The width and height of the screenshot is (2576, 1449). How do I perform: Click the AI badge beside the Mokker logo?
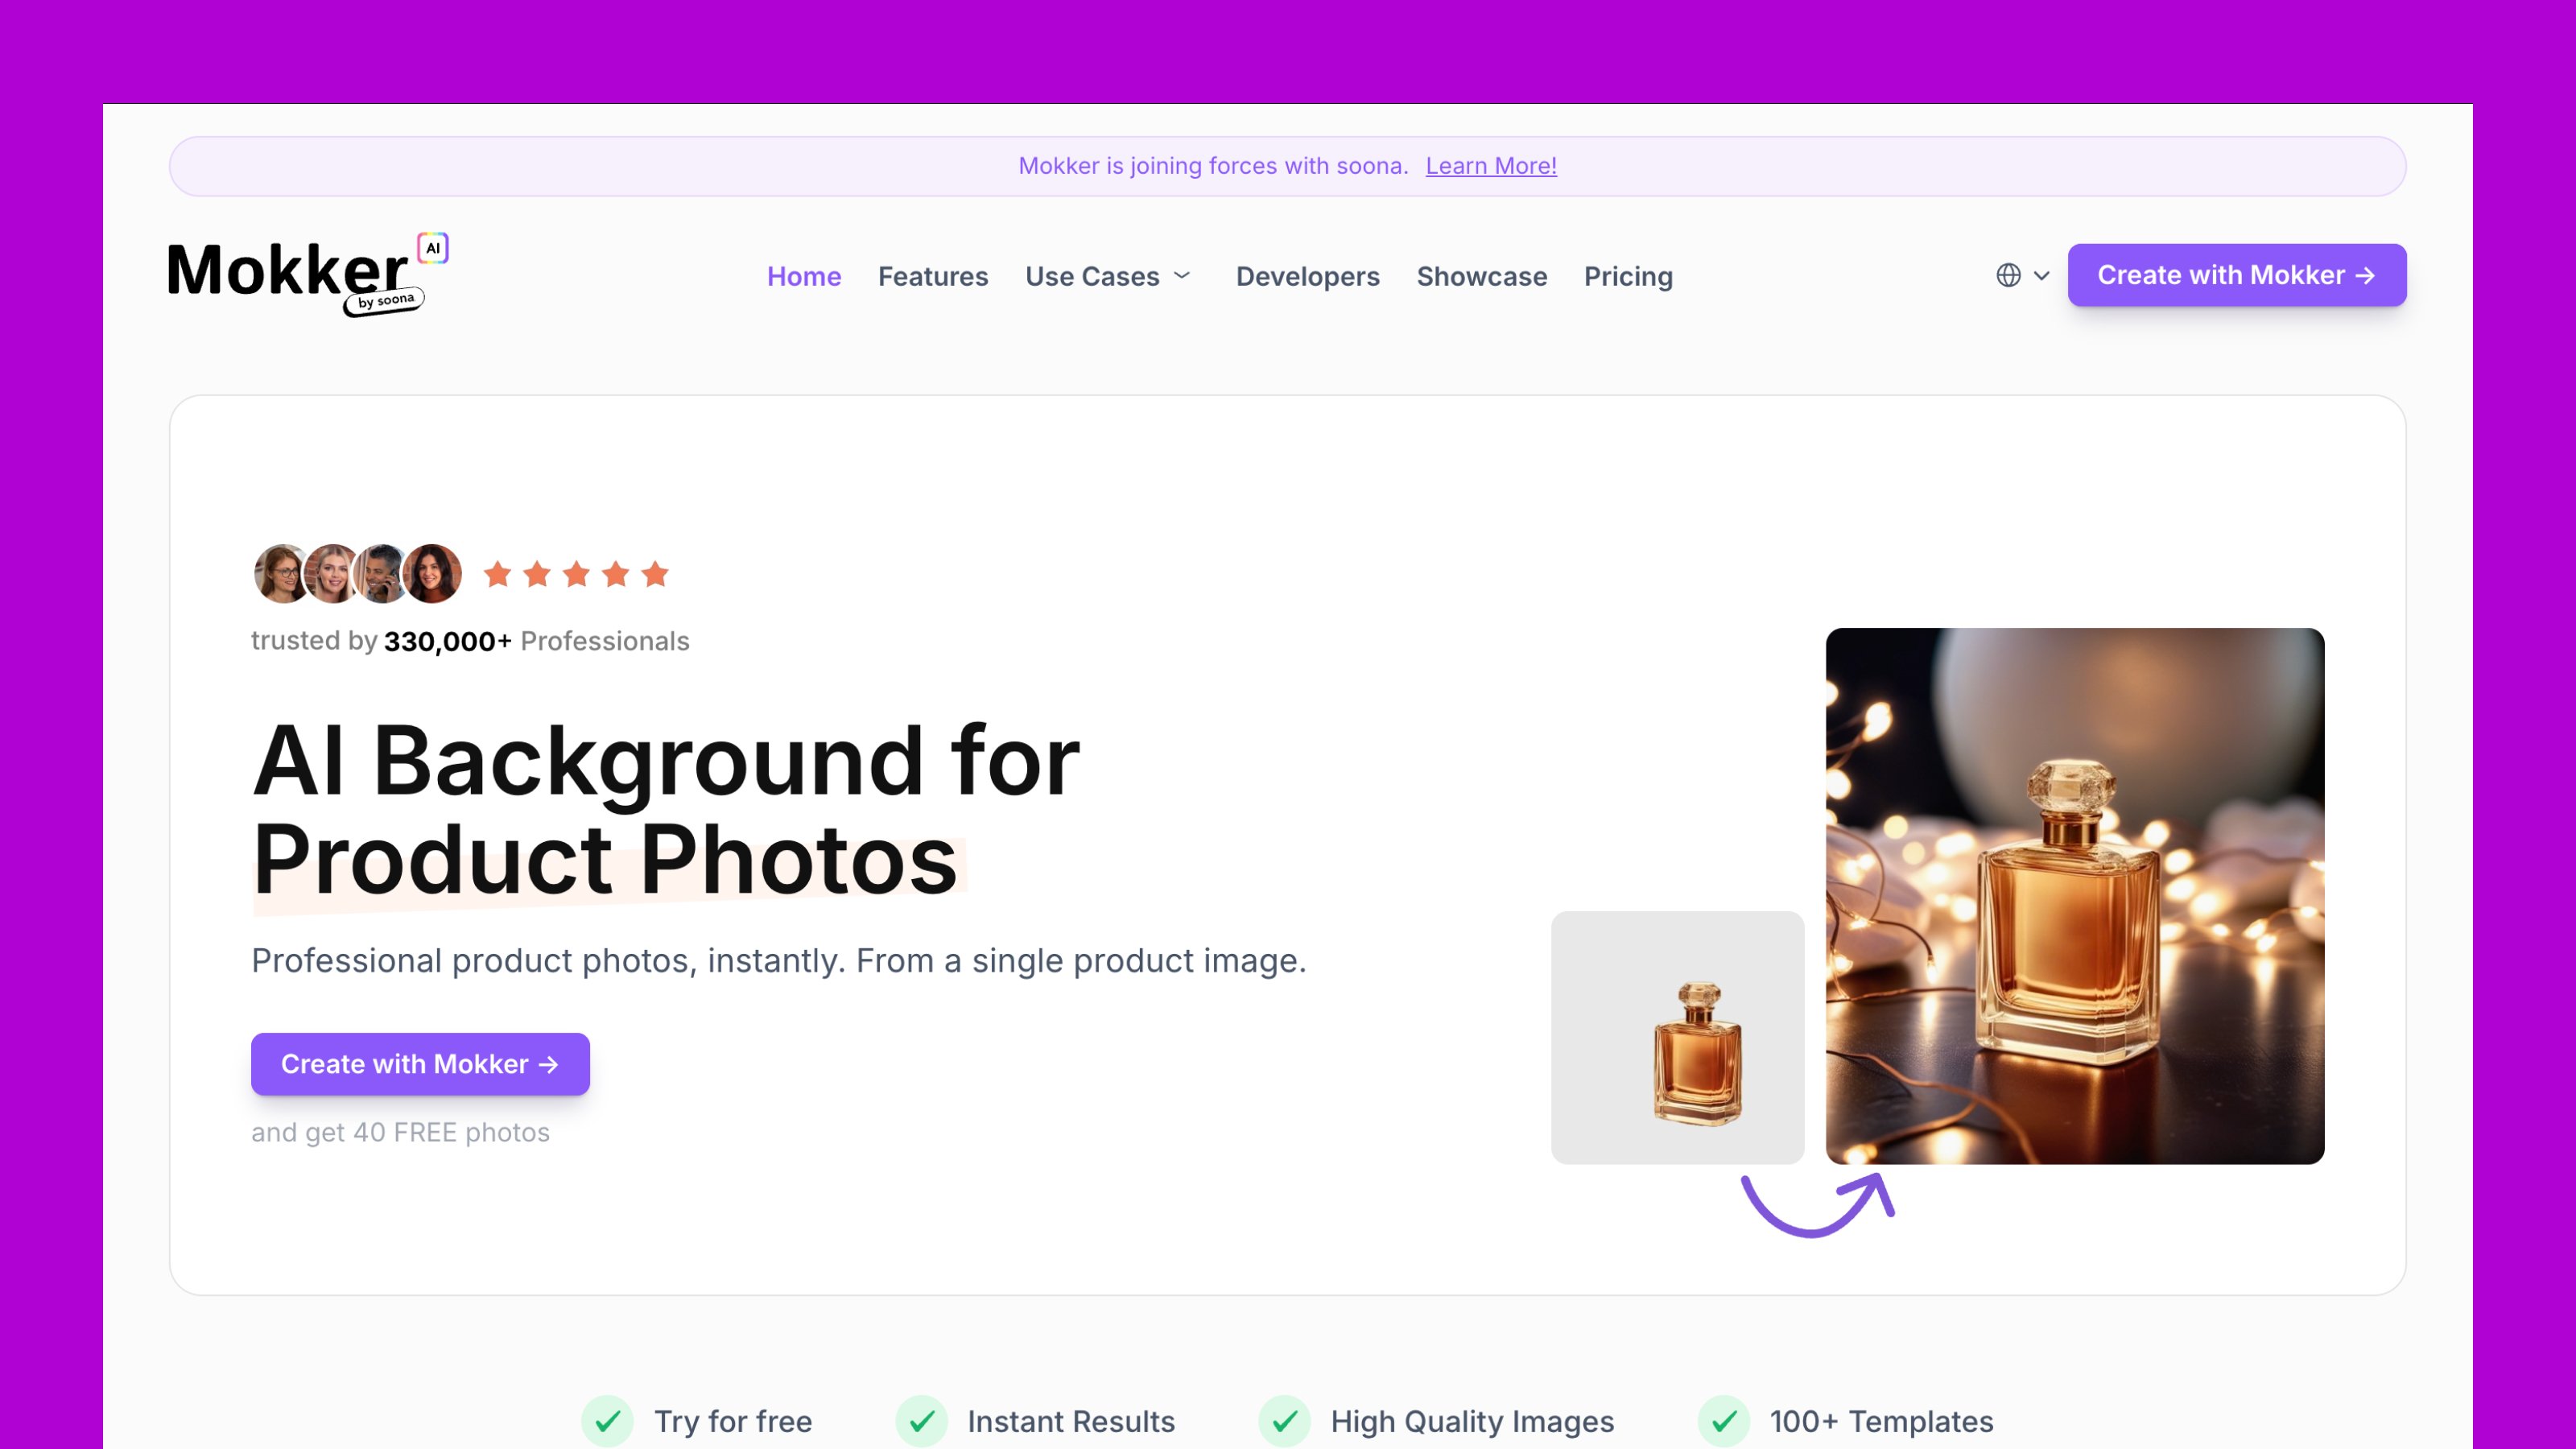tap(433, 248)
